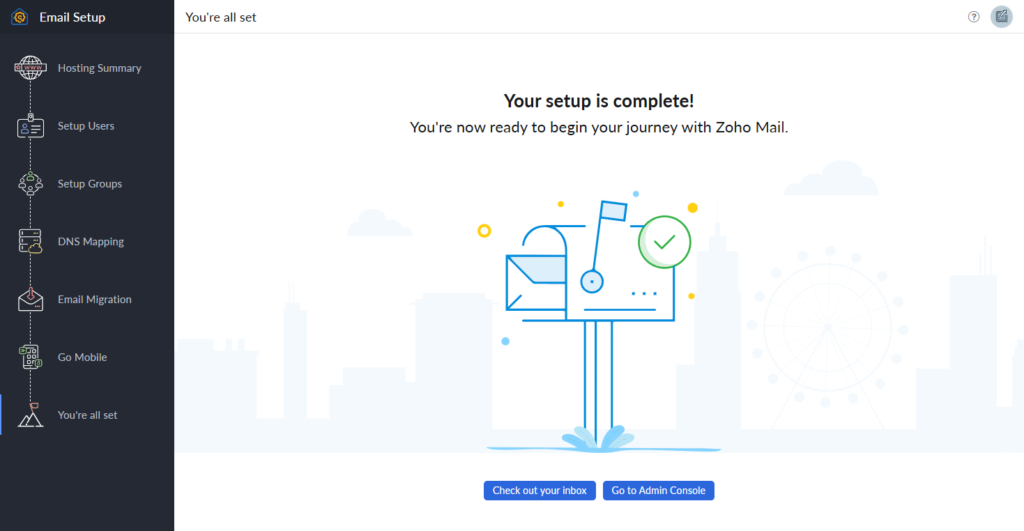Viewport: 1024px width, 531px height.
Task: Open the Email Migration step
Action: click(95, 299)
